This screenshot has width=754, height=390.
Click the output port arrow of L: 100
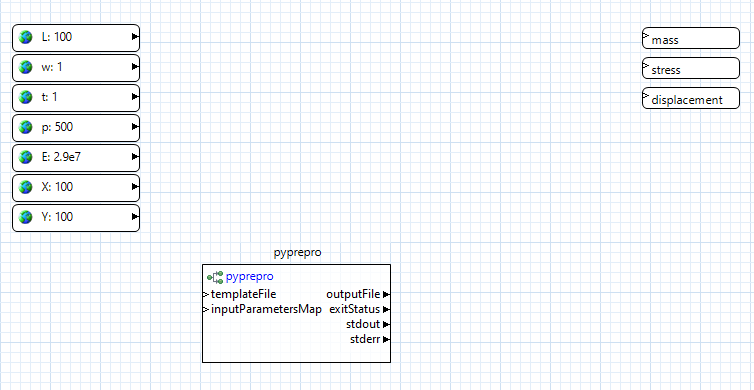[x=135, y=37]
